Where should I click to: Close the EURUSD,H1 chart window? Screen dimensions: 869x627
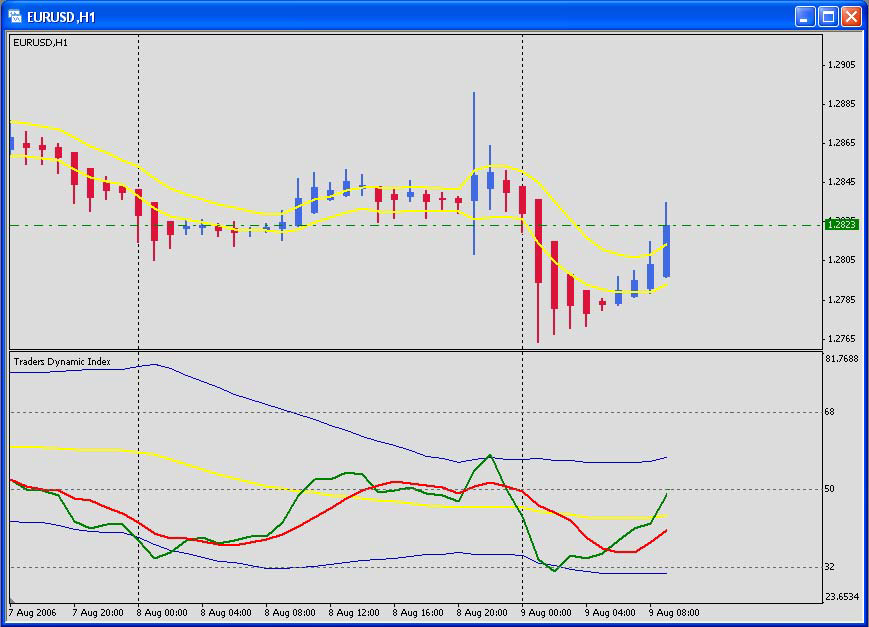tap(851, 16)
